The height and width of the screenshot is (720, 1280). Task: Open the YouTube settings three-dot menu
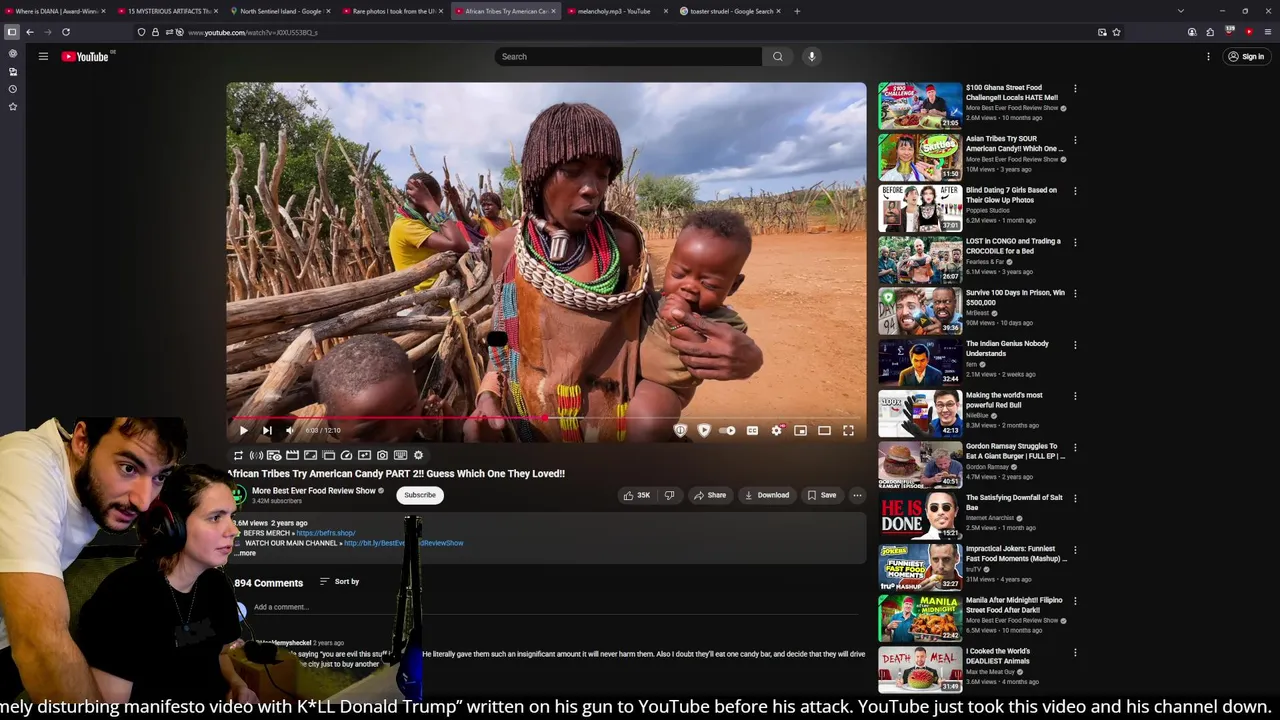tap(1208, 56)
